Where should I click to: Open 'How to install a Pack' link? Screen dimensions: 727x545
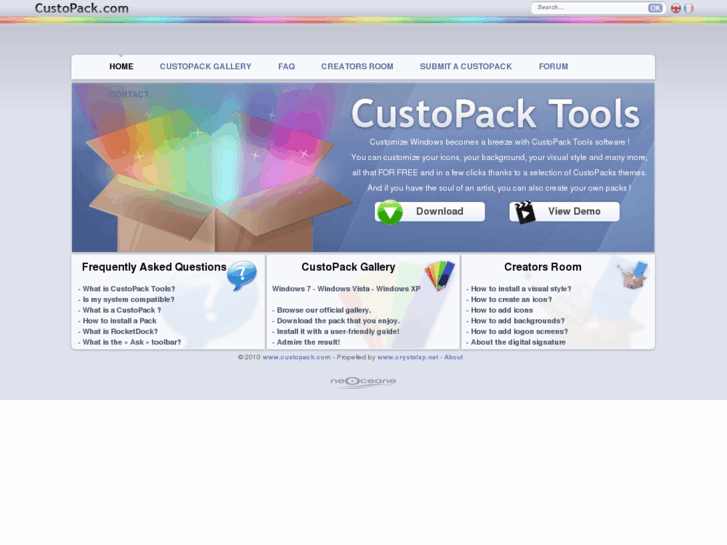[120, 321]
